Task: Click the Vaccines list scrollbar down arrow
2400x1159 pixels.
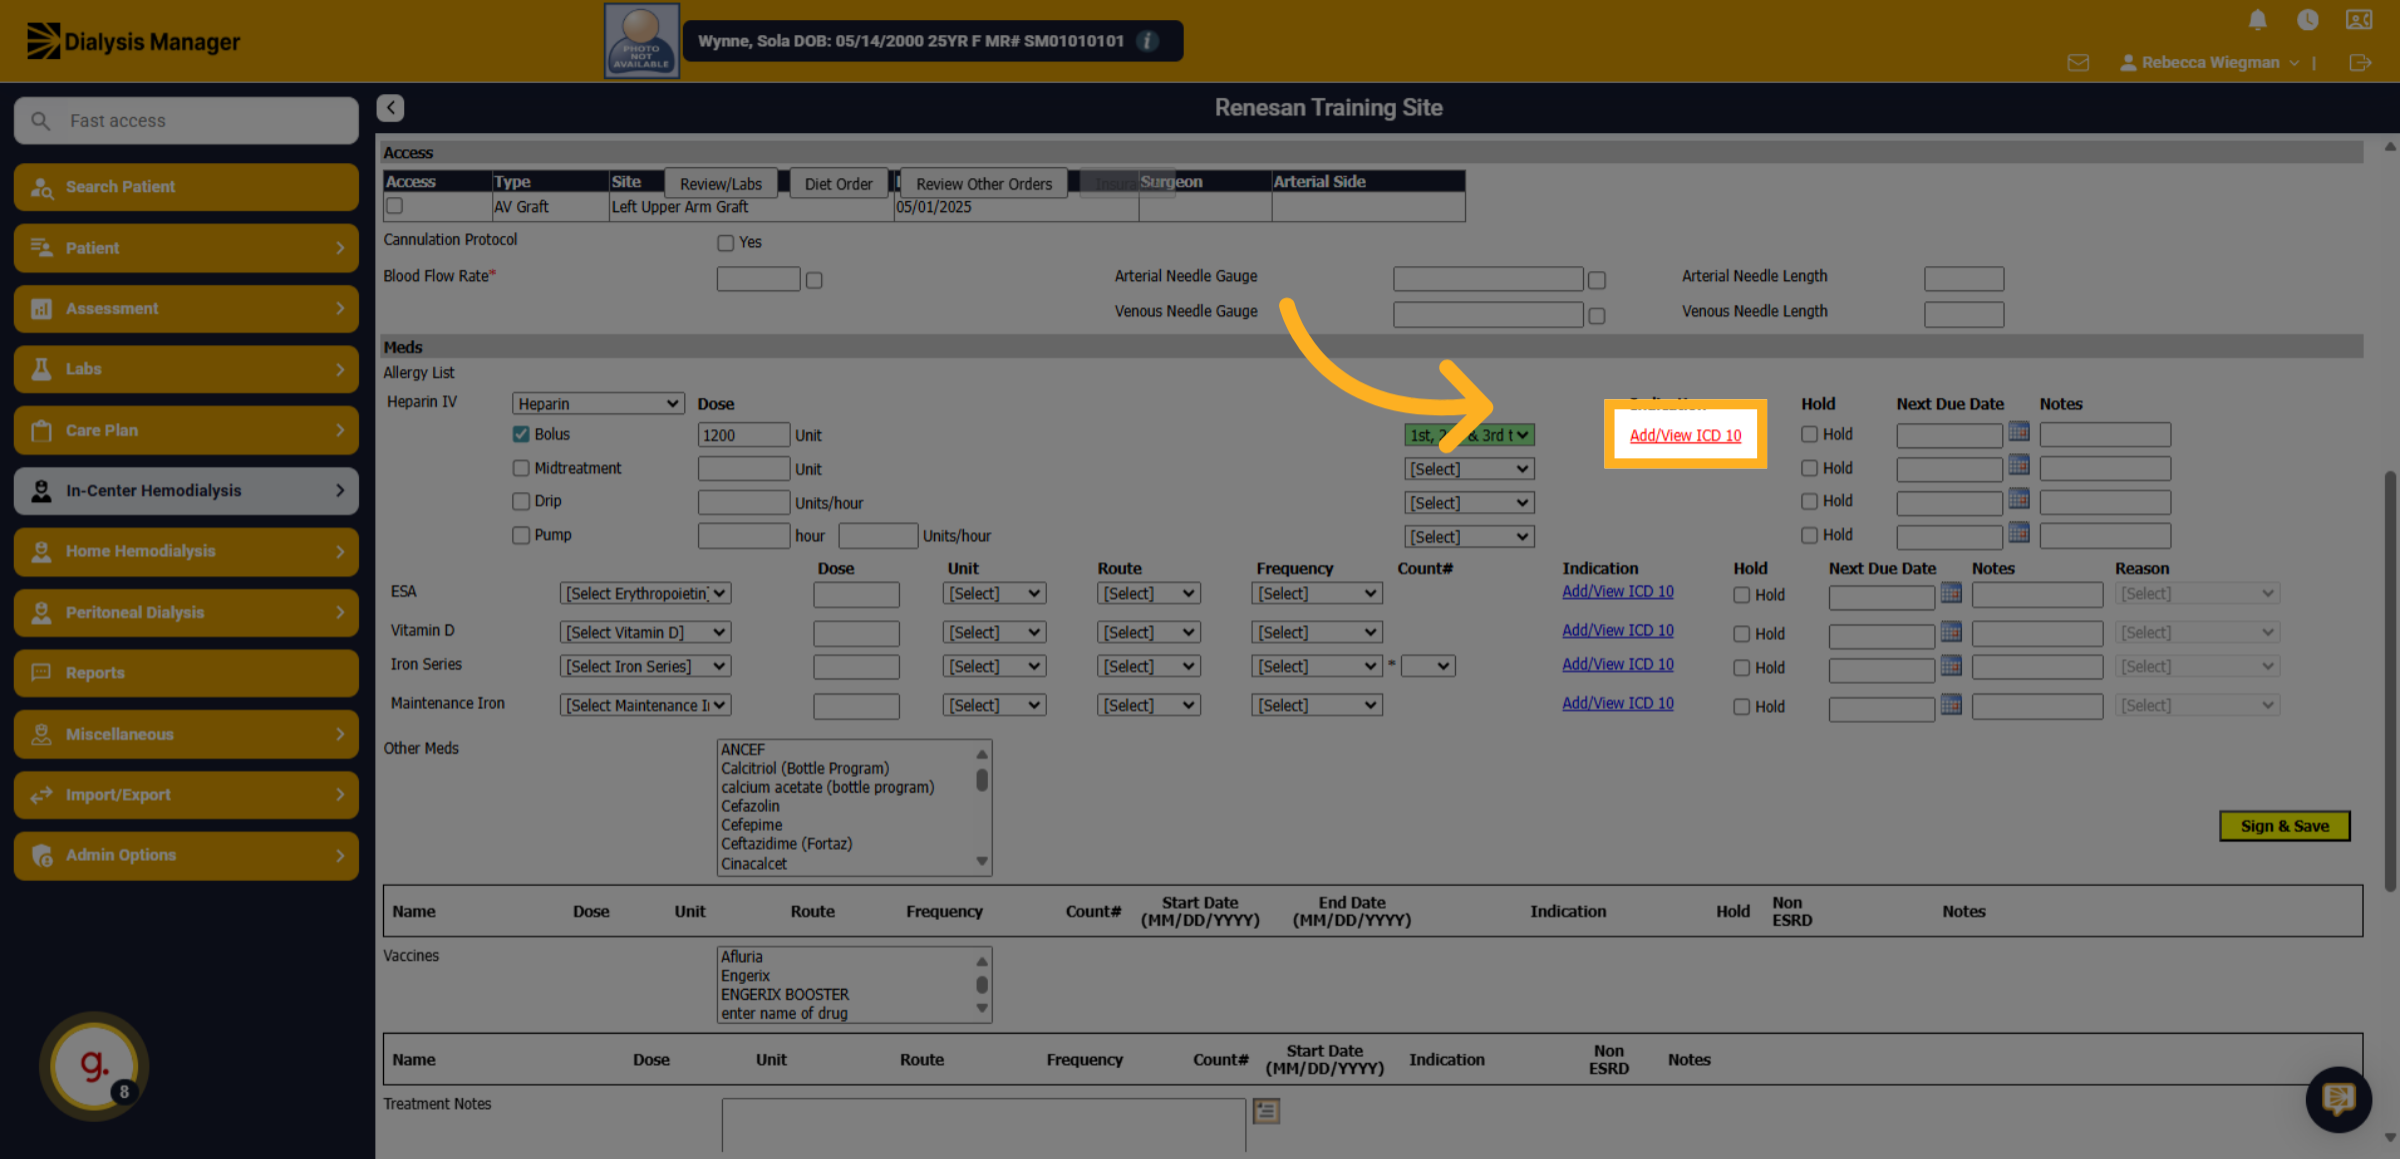Action: point(982,1008)
